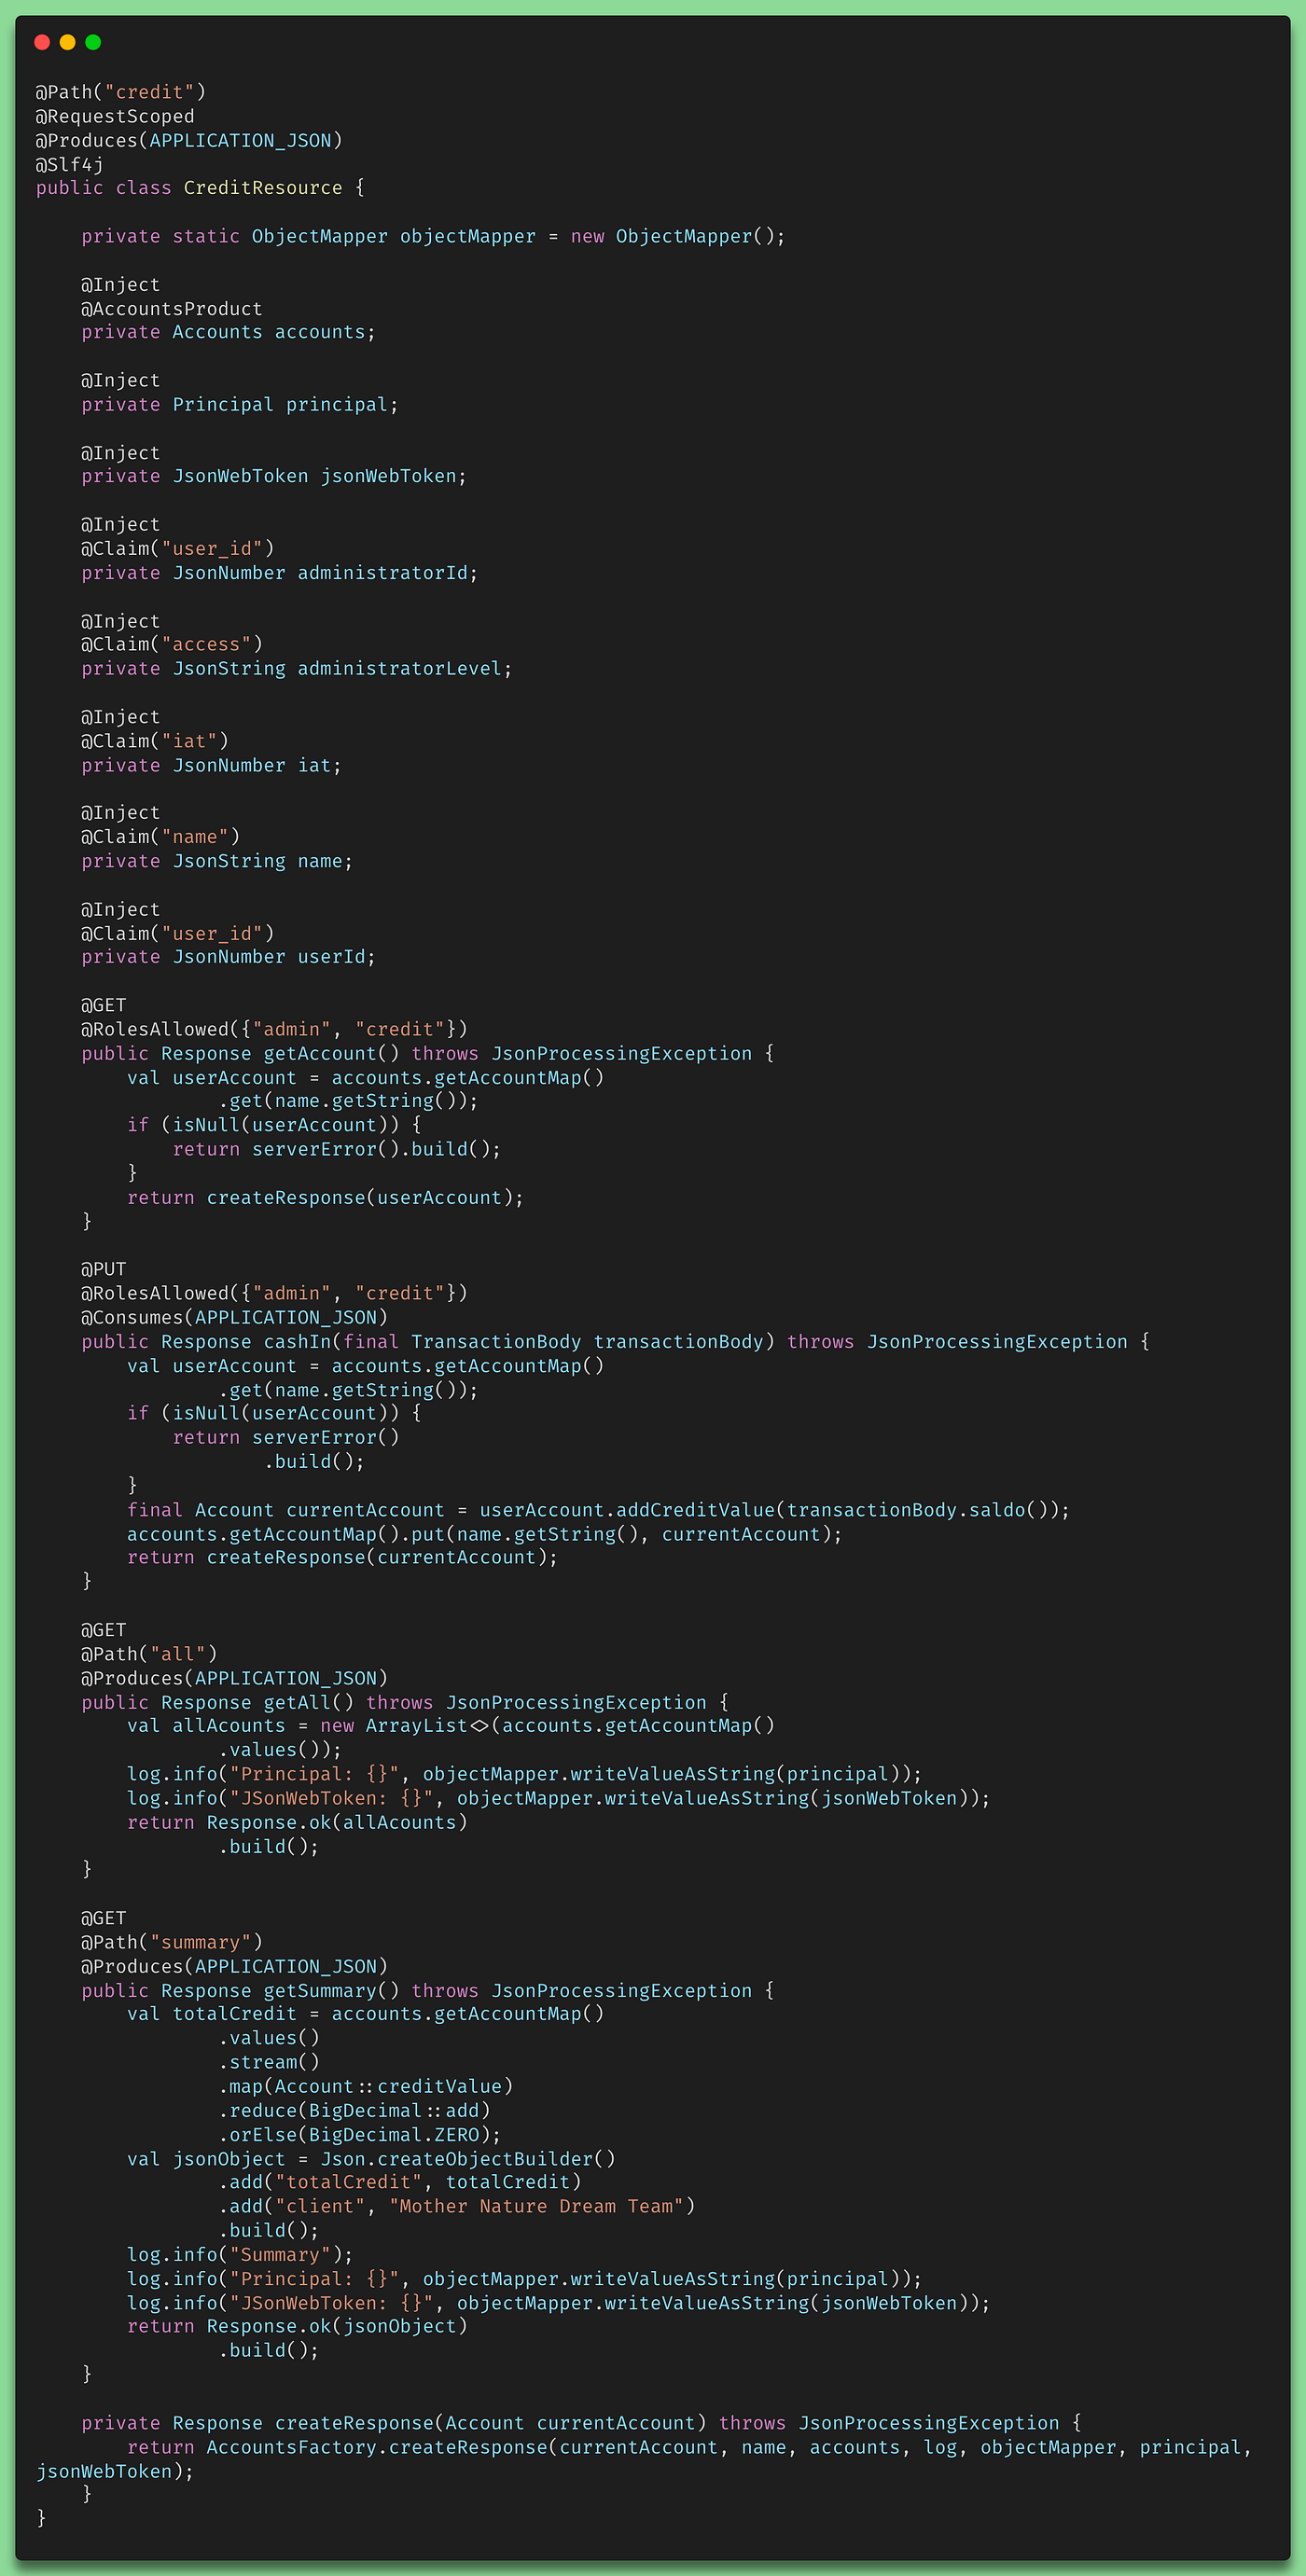Click the '.orElse(BigDecimal.ZERO);' line
1306x2576 pixels.
[360, 2135]
